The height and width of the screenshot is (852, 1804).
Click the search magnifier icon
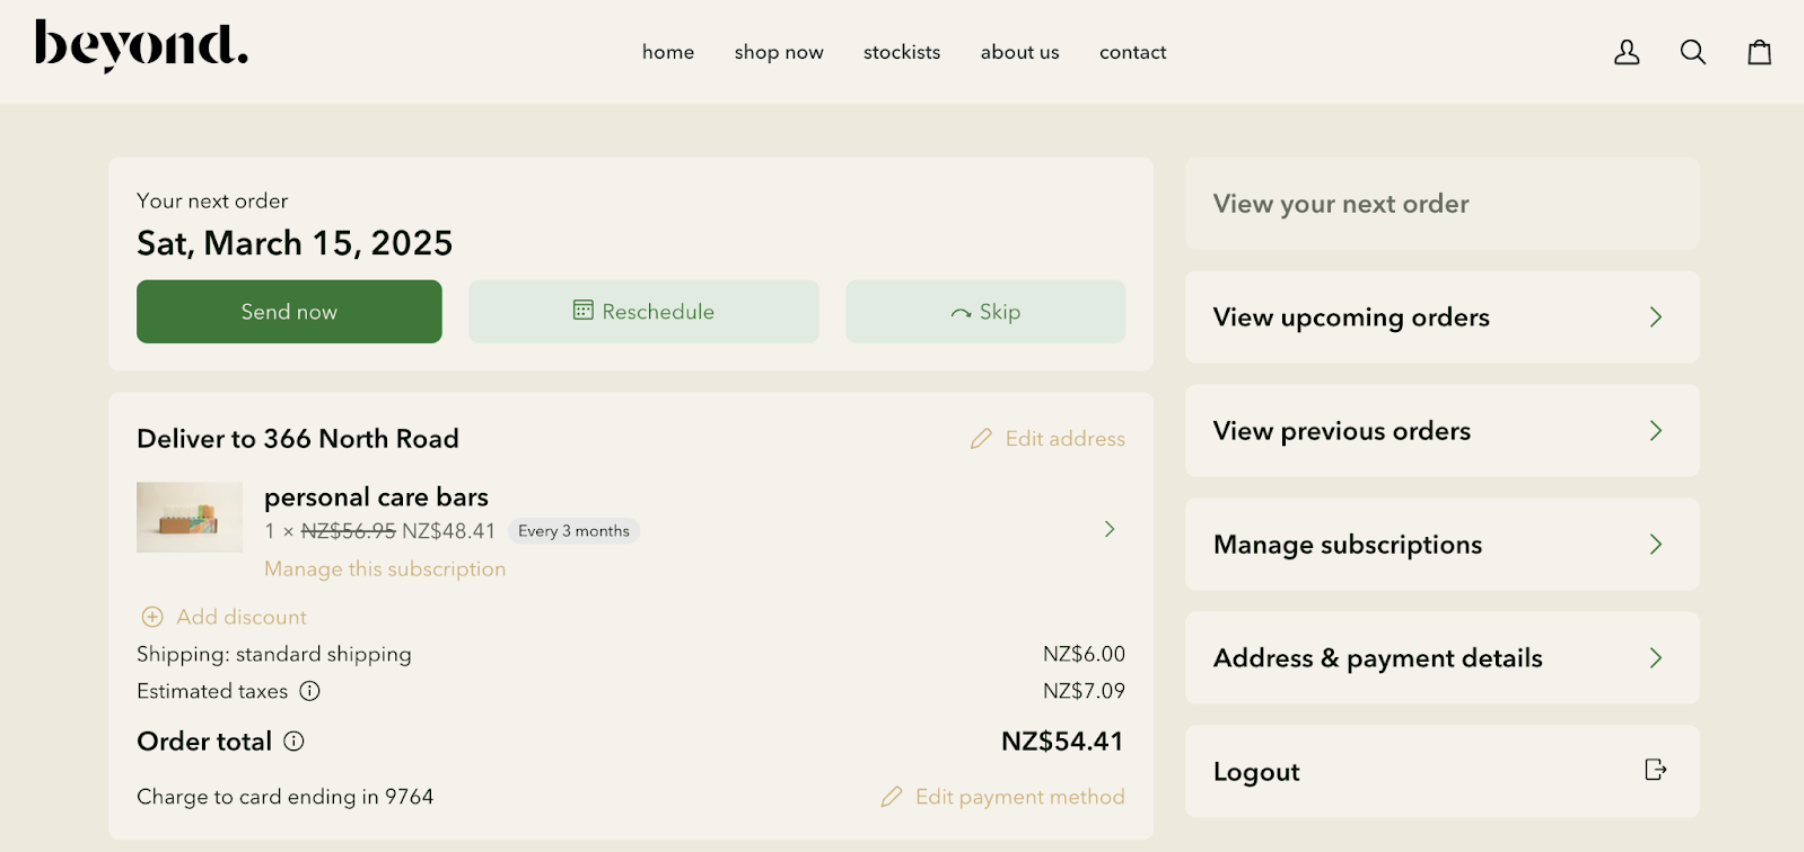pyautogui.click(x=1692, y=52)
